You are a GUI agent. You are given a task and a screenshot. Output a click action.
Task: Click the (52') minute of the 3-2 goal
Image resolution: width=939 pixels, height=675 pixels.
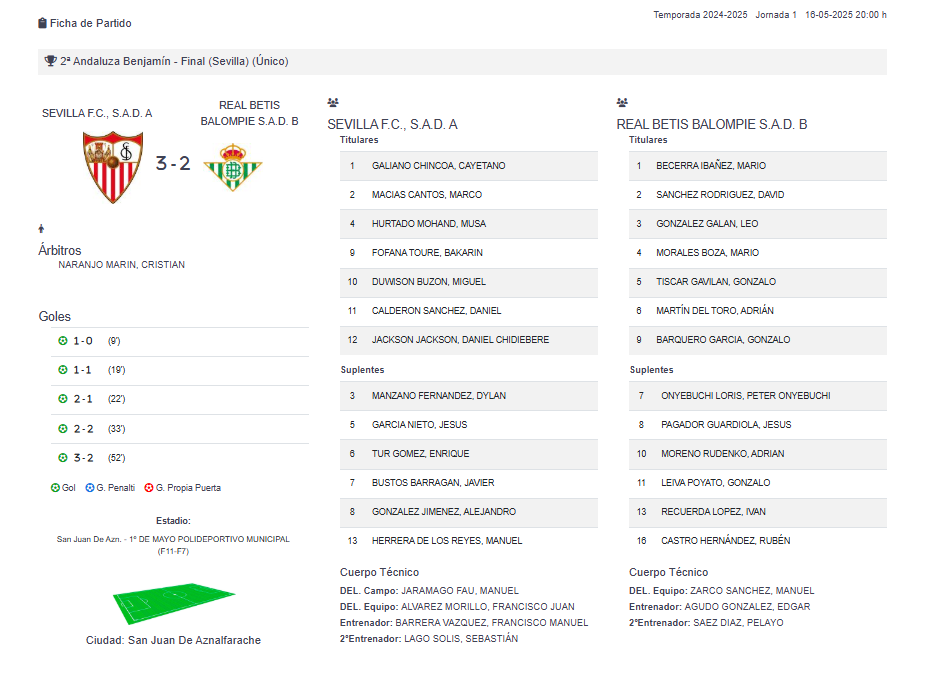[x=117, y=458]
